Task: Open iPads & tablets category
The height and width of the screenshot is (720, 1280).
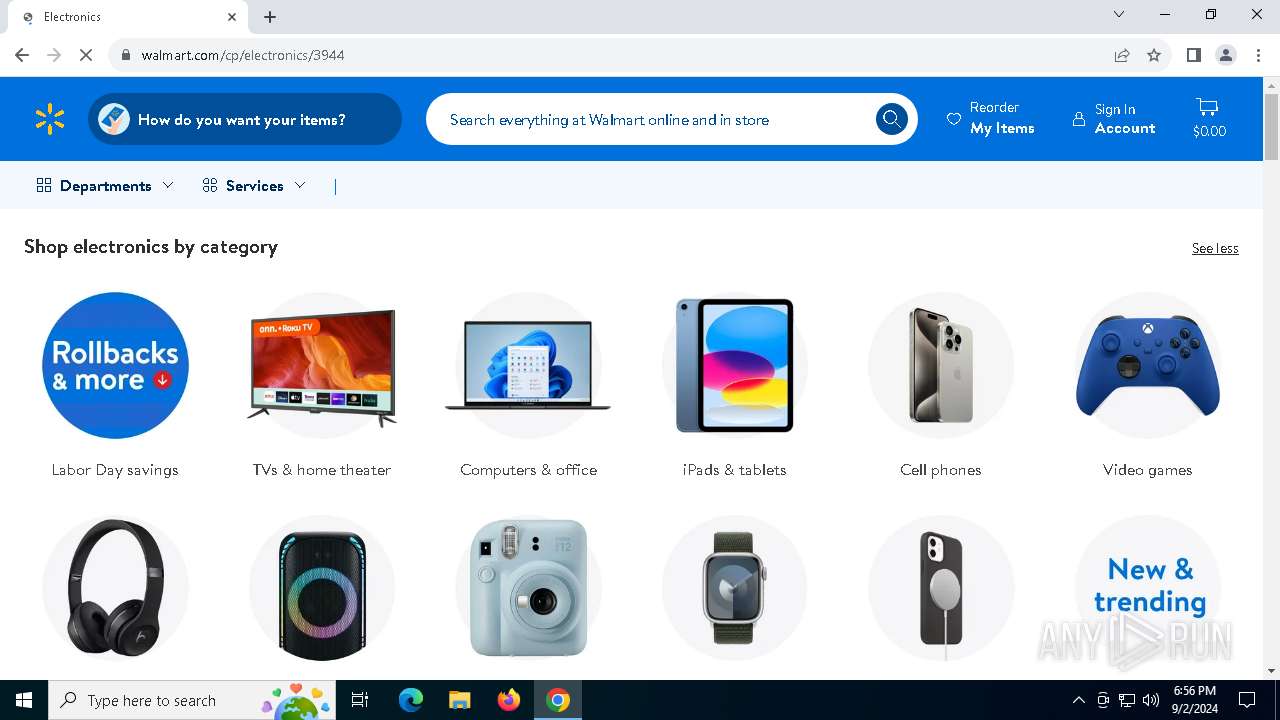Action: coord(735,385)
